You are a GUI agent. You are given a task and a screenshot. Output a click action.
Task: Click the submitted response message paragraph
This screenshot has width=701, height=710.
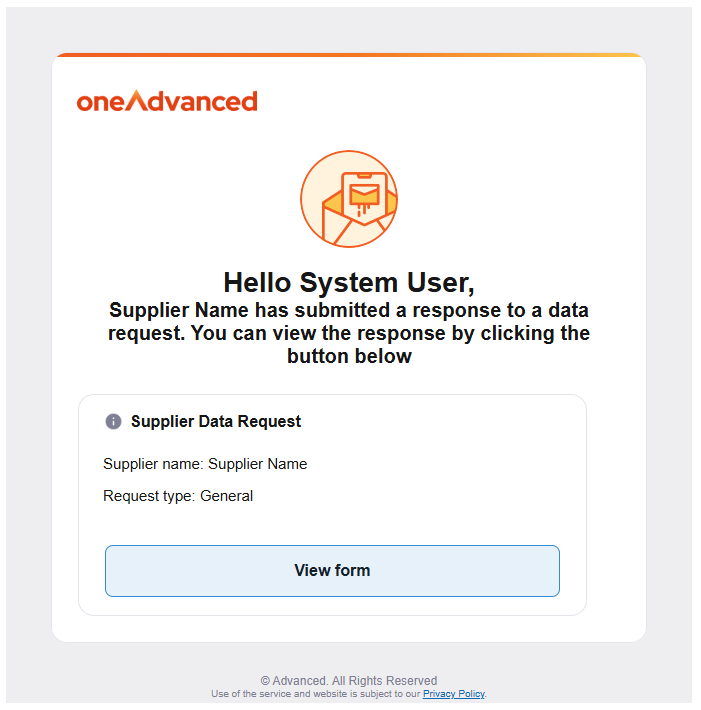348,333
